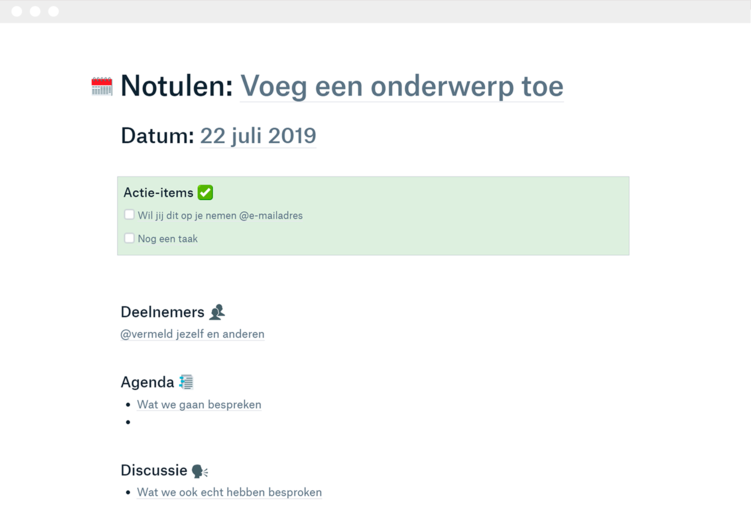
Task: Check the 'Wil jij dit op je nemen' checkbox
Action: (129, 215)
